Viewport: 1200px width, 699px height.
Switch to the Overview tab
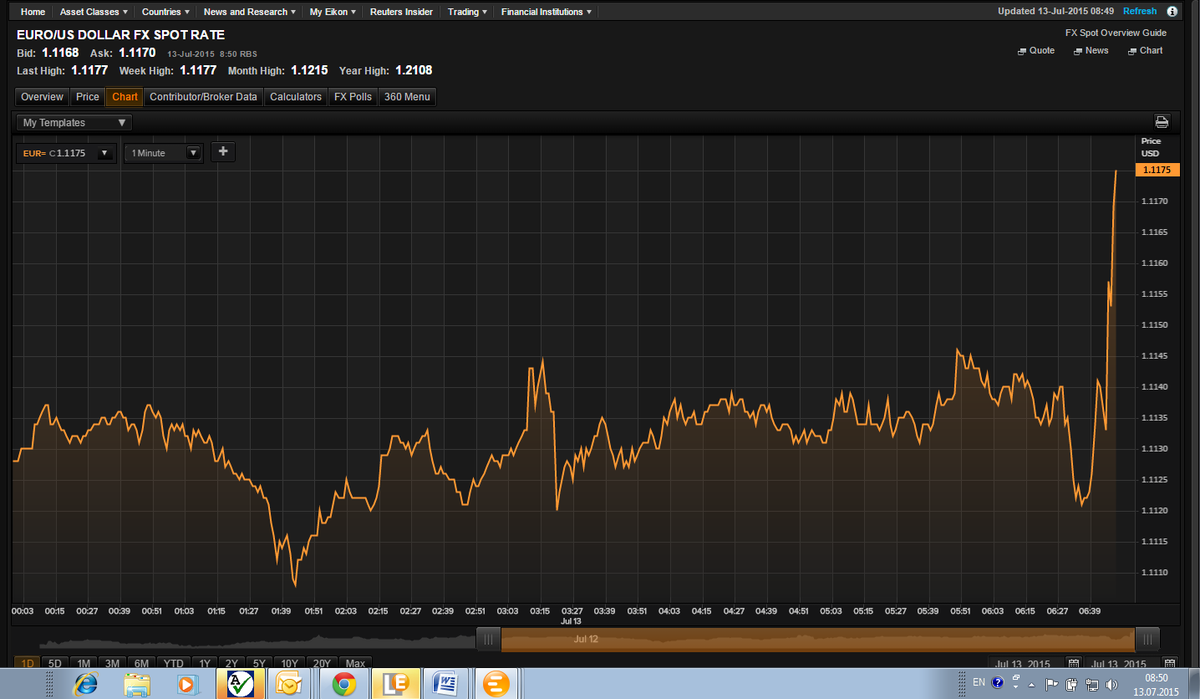42,97
